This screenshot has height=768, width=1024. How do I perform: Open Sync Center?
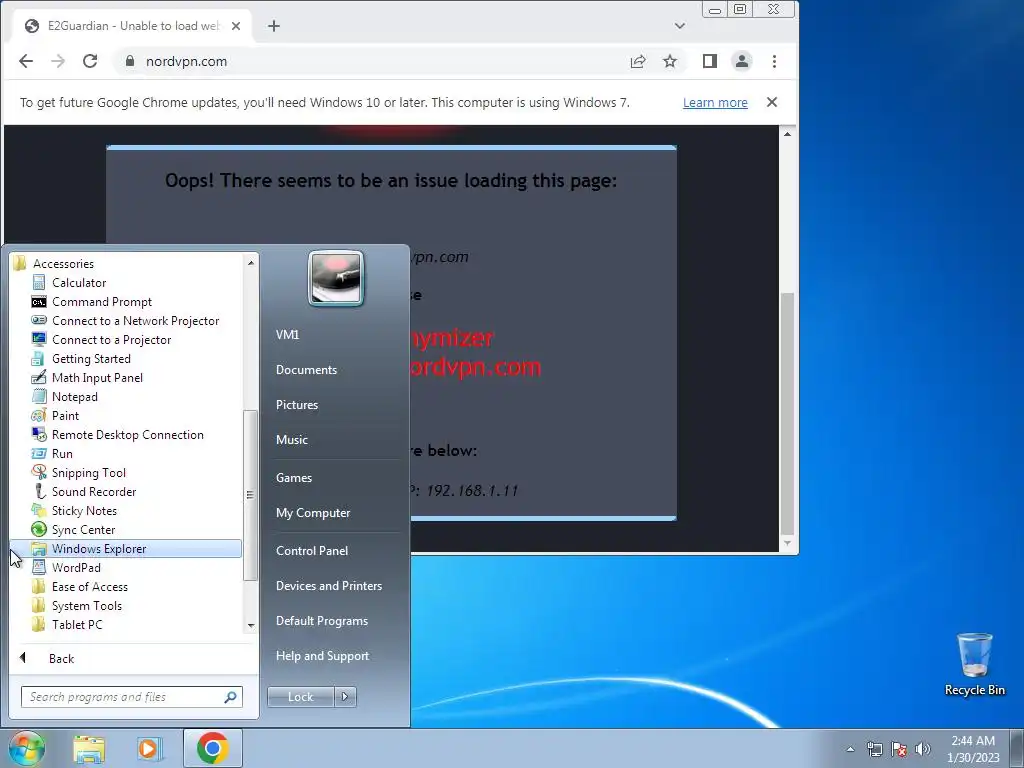(83, 529)
